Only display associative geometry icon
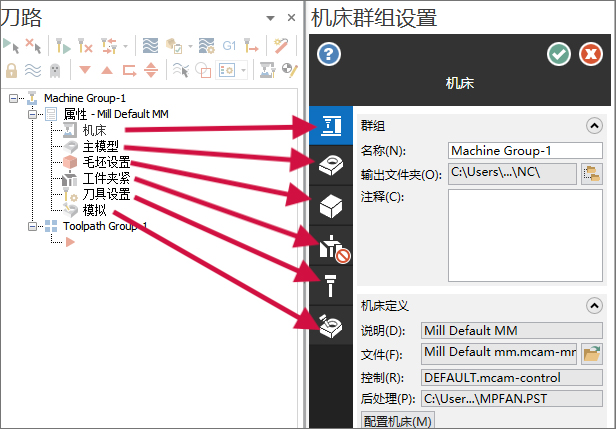This screenshot has width=616, height=429. coord(203,70)
